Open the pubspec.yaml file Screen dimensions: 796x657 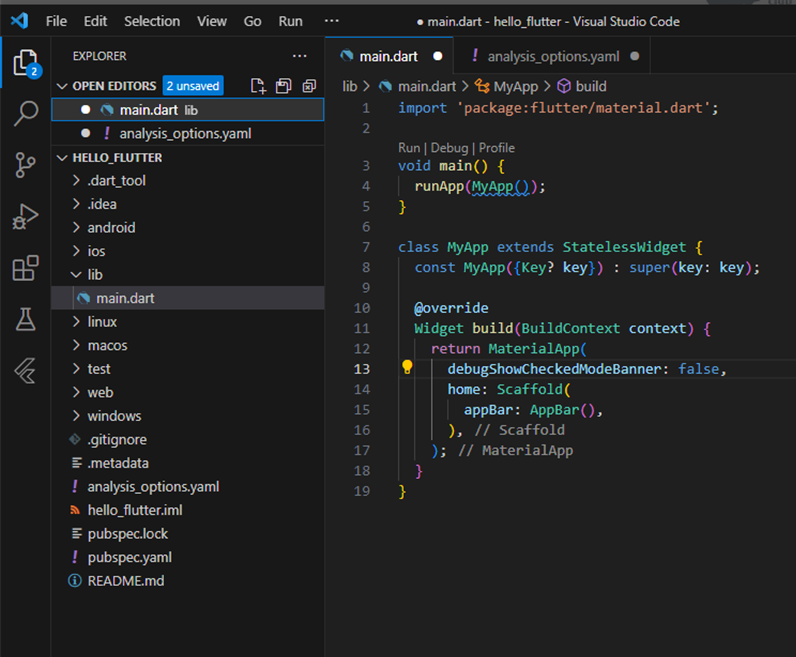pos(188,557)
